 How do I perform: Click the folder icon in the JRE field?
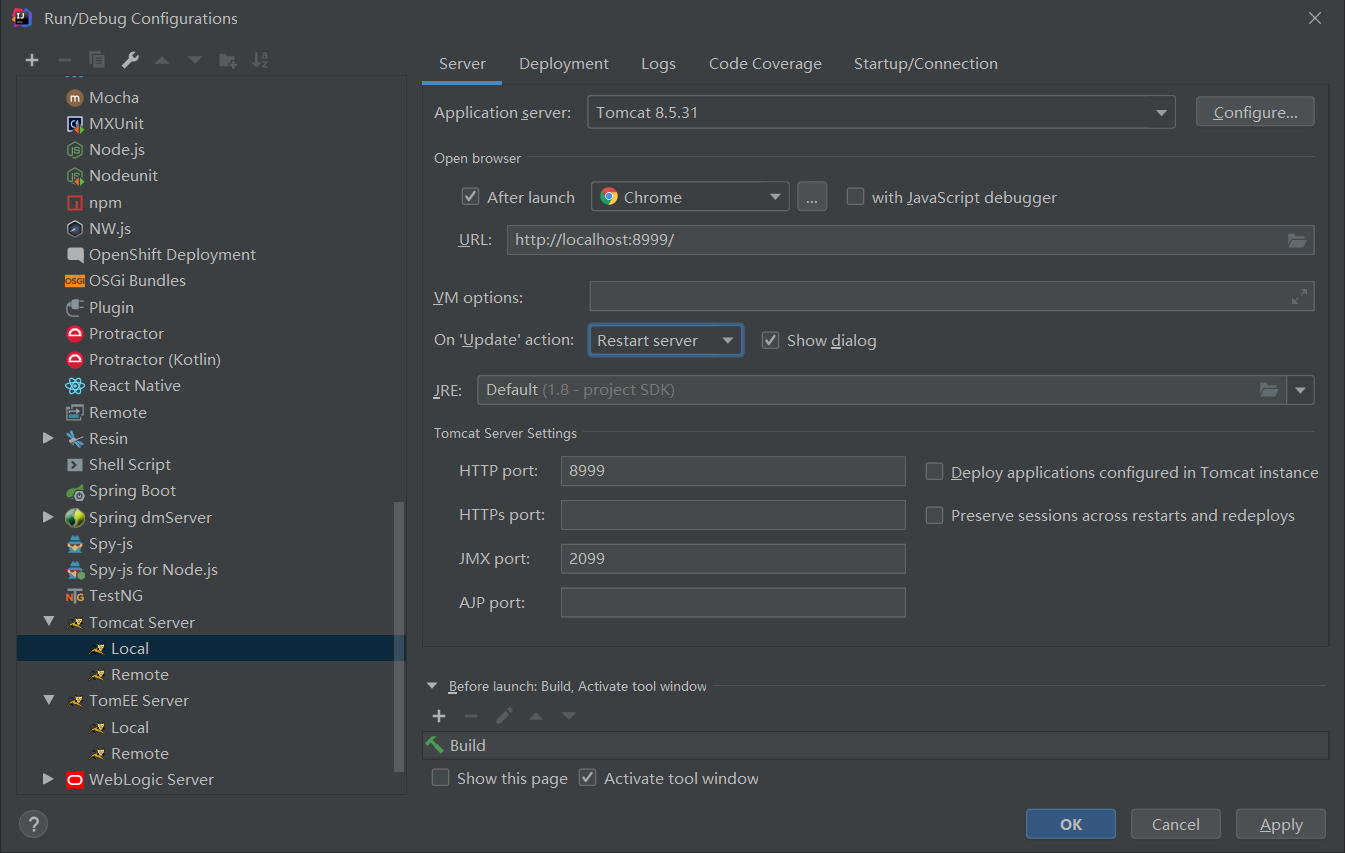click(x=1269, y=390)
